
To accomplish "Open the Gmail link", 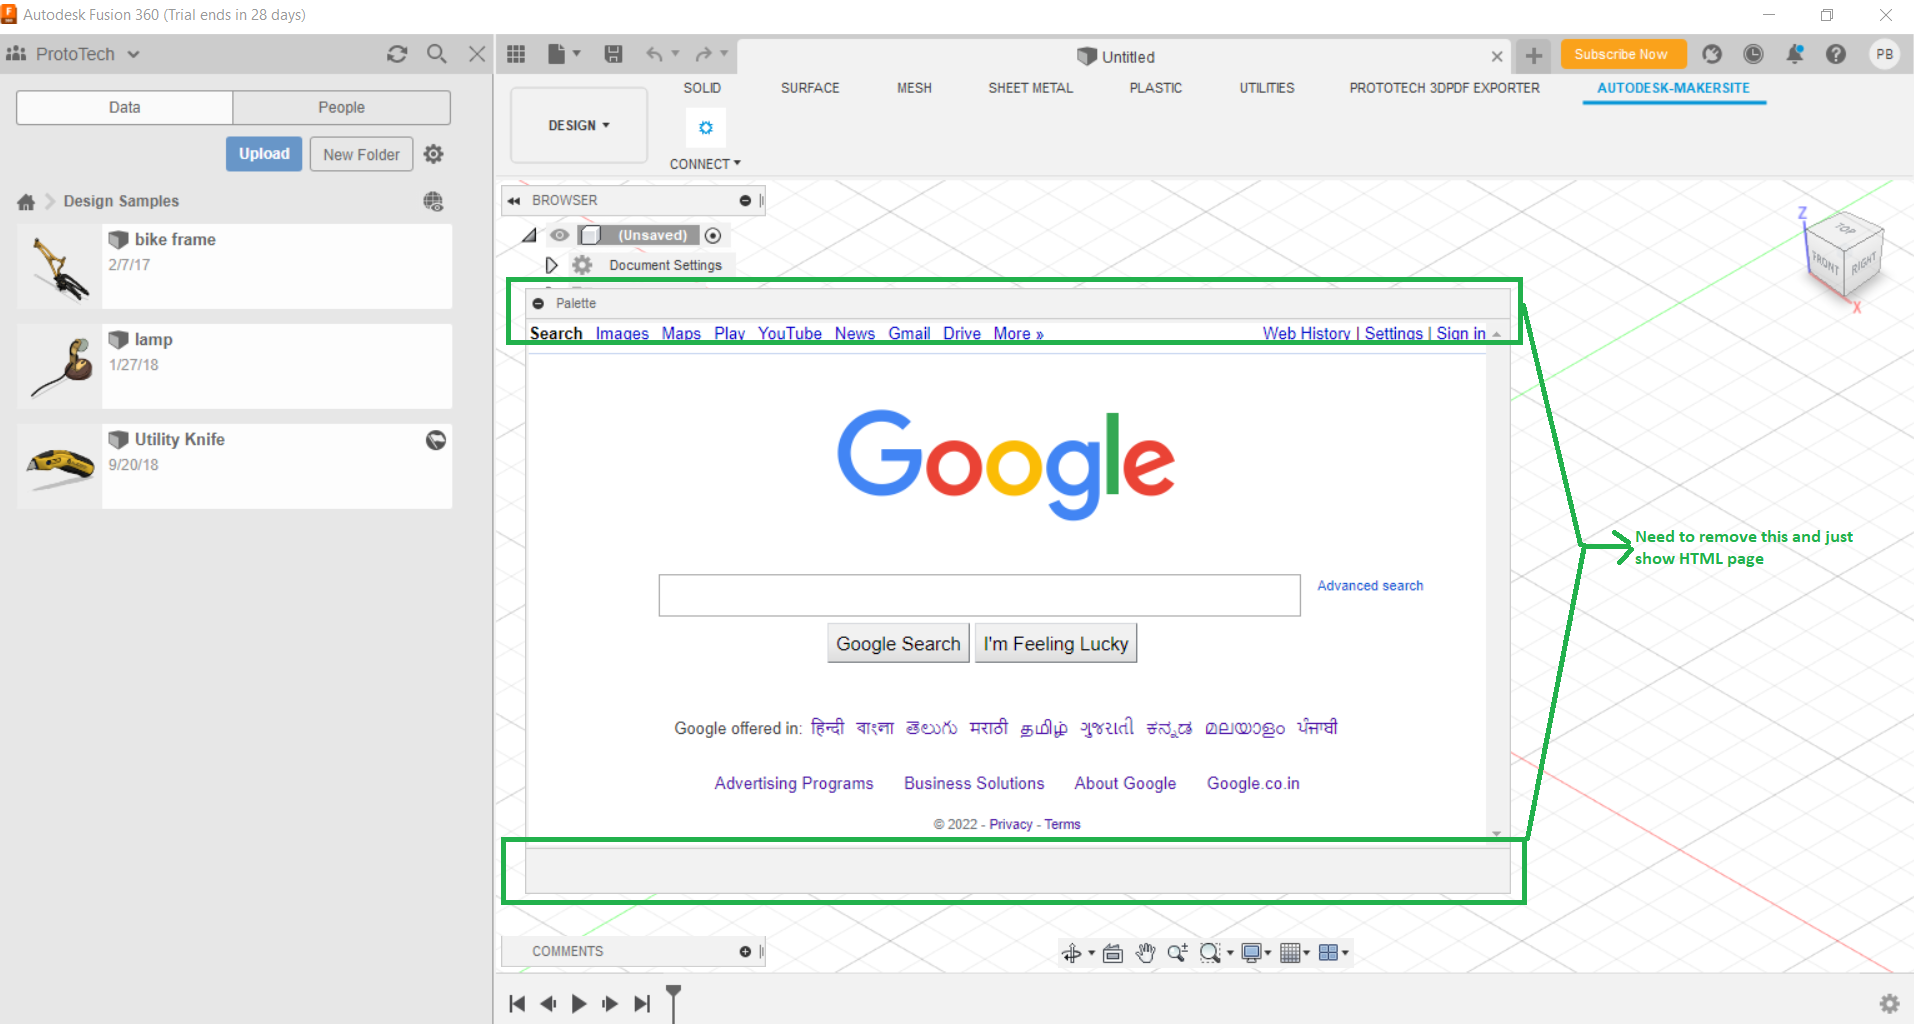I will pyautogui.click(x=909, y=334).
